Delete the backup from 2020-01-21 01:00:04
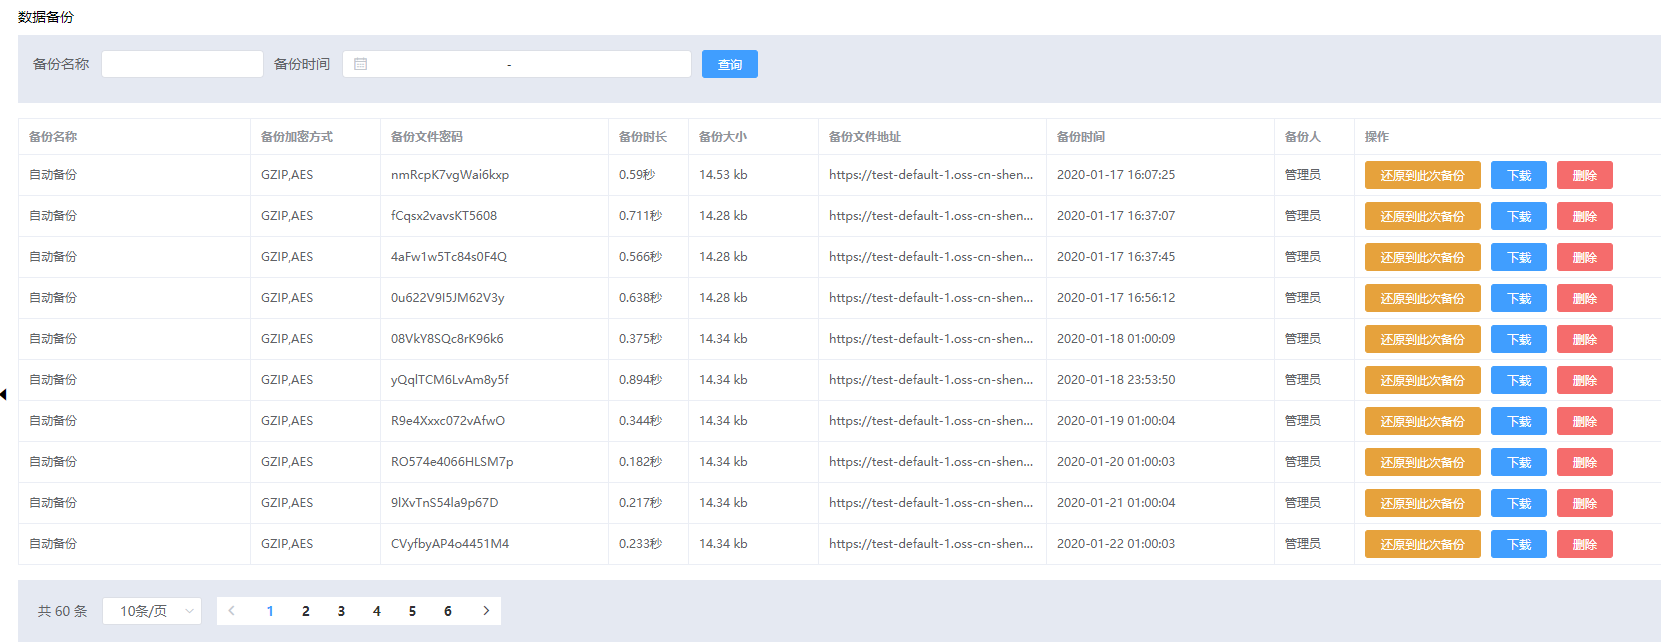The height and width of the screenshot is (644, 1661). tap(1584, 503)
